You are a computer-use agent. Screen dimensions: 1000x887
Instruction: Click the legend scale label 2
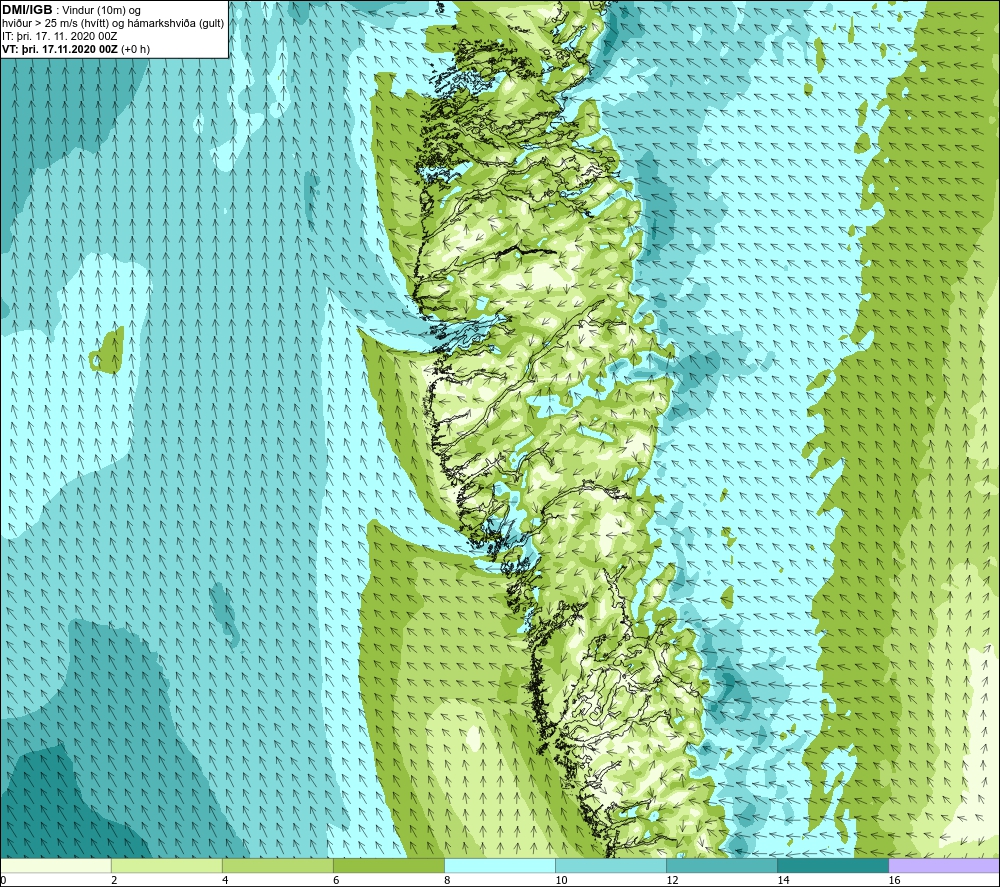coord(114,880)
